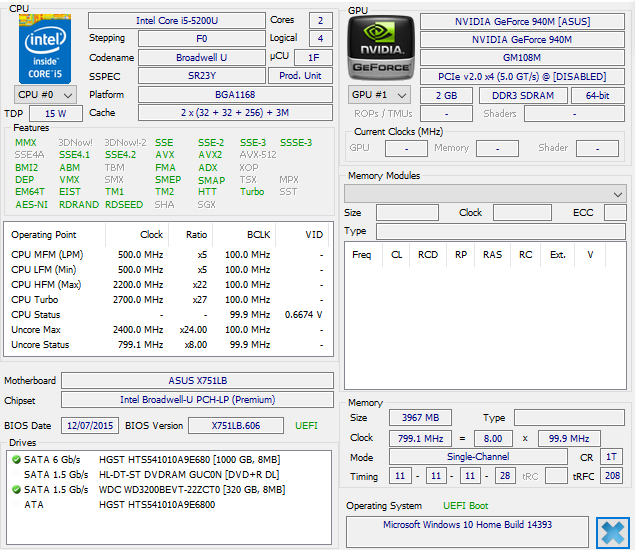Click the NVIDIA GeForce 940M [ASUS] field

pos(522,21)
